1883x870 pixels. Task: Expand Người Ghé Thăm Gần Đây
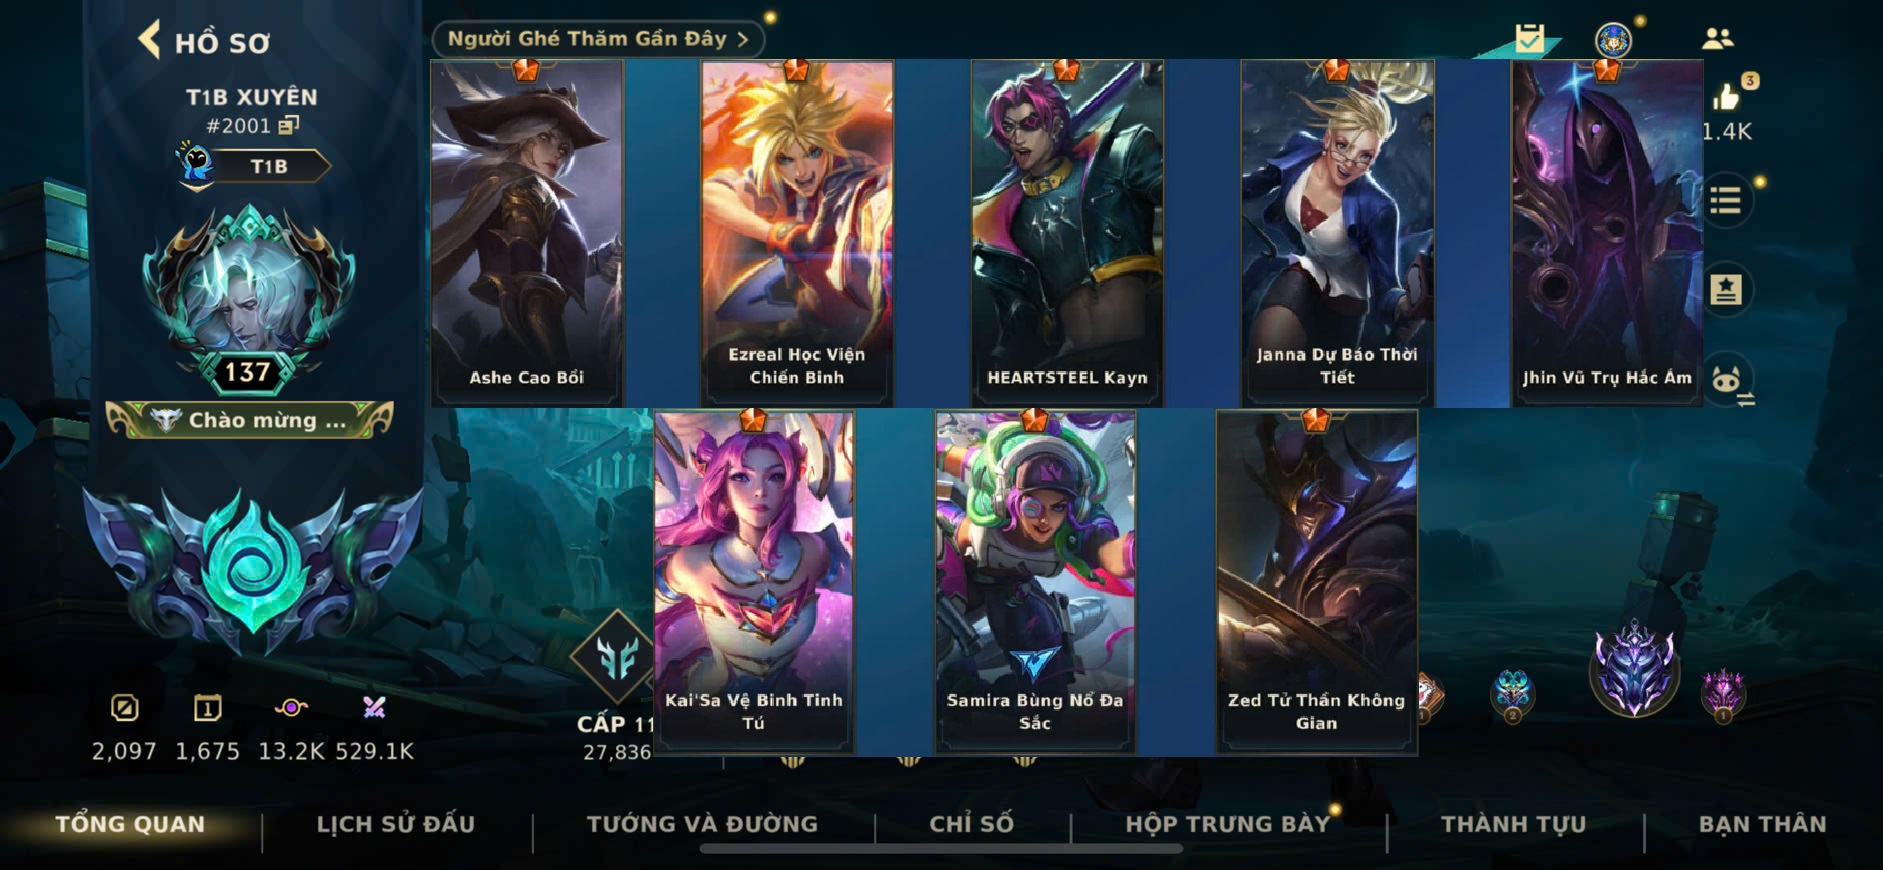tap(598, 39)
